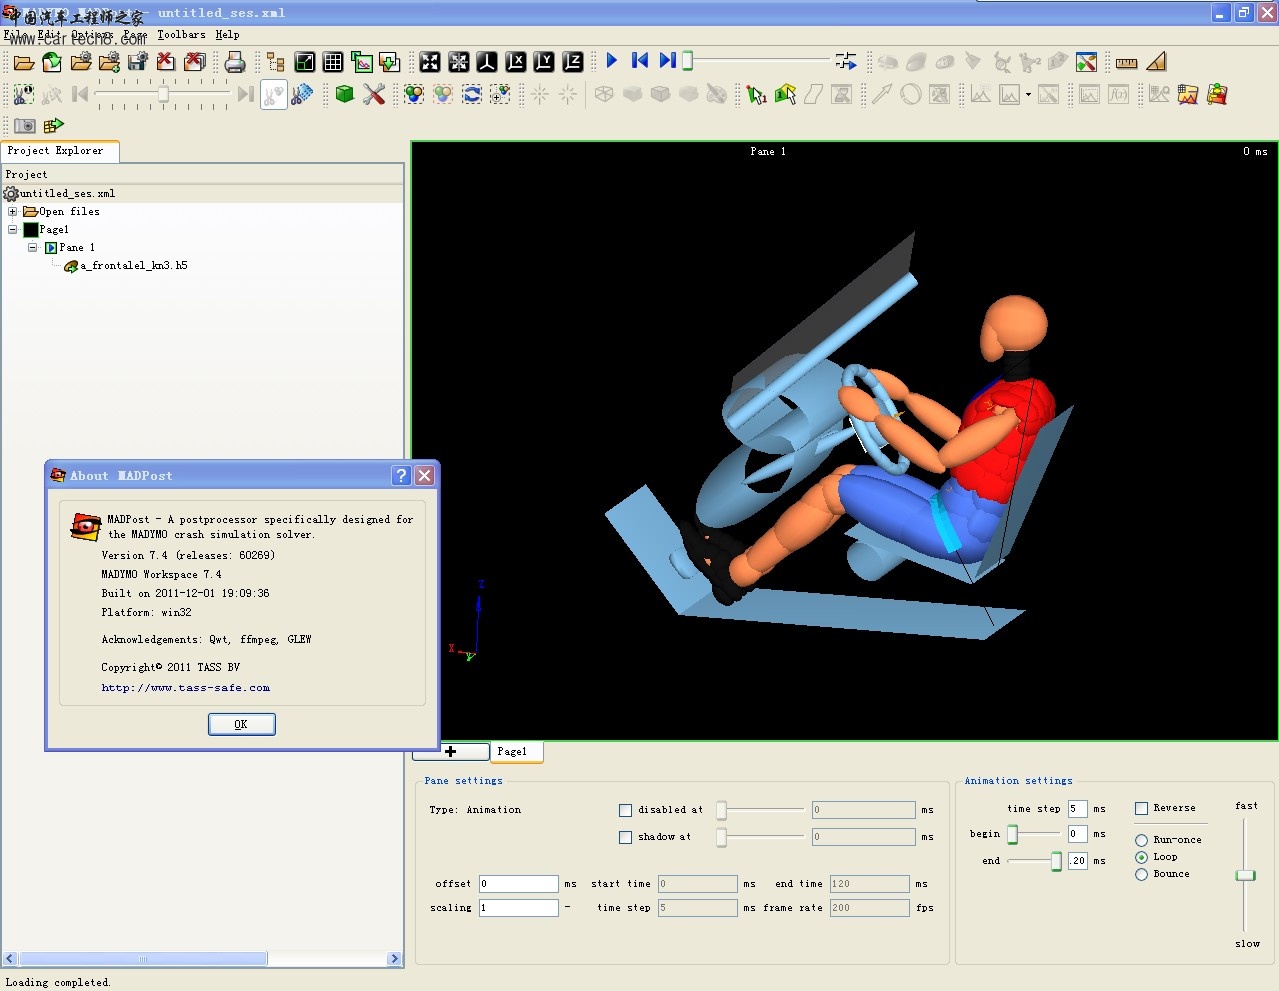Expand the Open files tree node
1279x991 pixels.
pos(12,211)
